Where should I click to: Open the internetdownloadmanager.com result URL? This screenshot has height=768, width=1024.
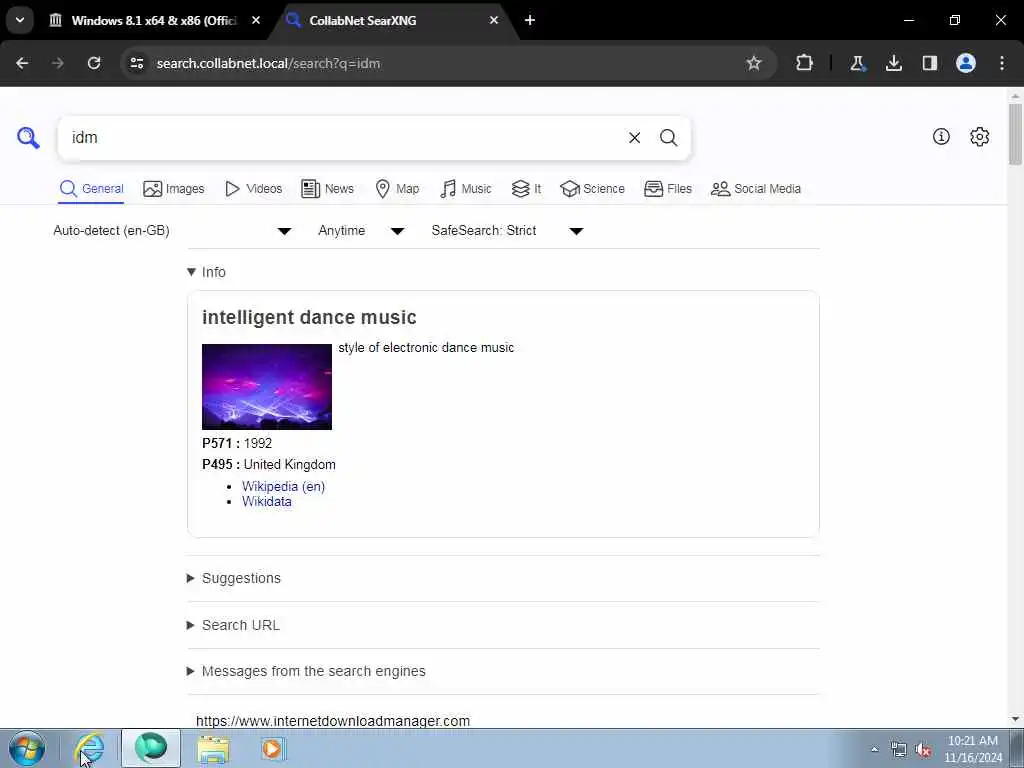(333, 721)
